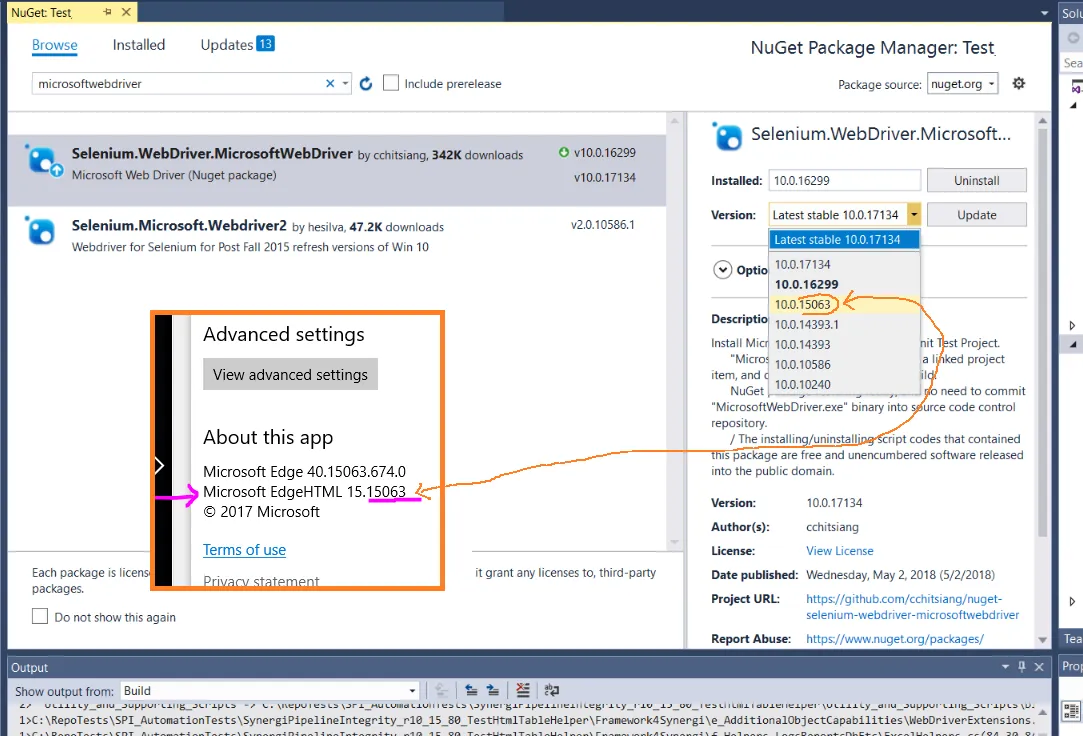Click green installed indicator beside v10.0.16299
This screenshot has height=736, width=1083.
564,153
